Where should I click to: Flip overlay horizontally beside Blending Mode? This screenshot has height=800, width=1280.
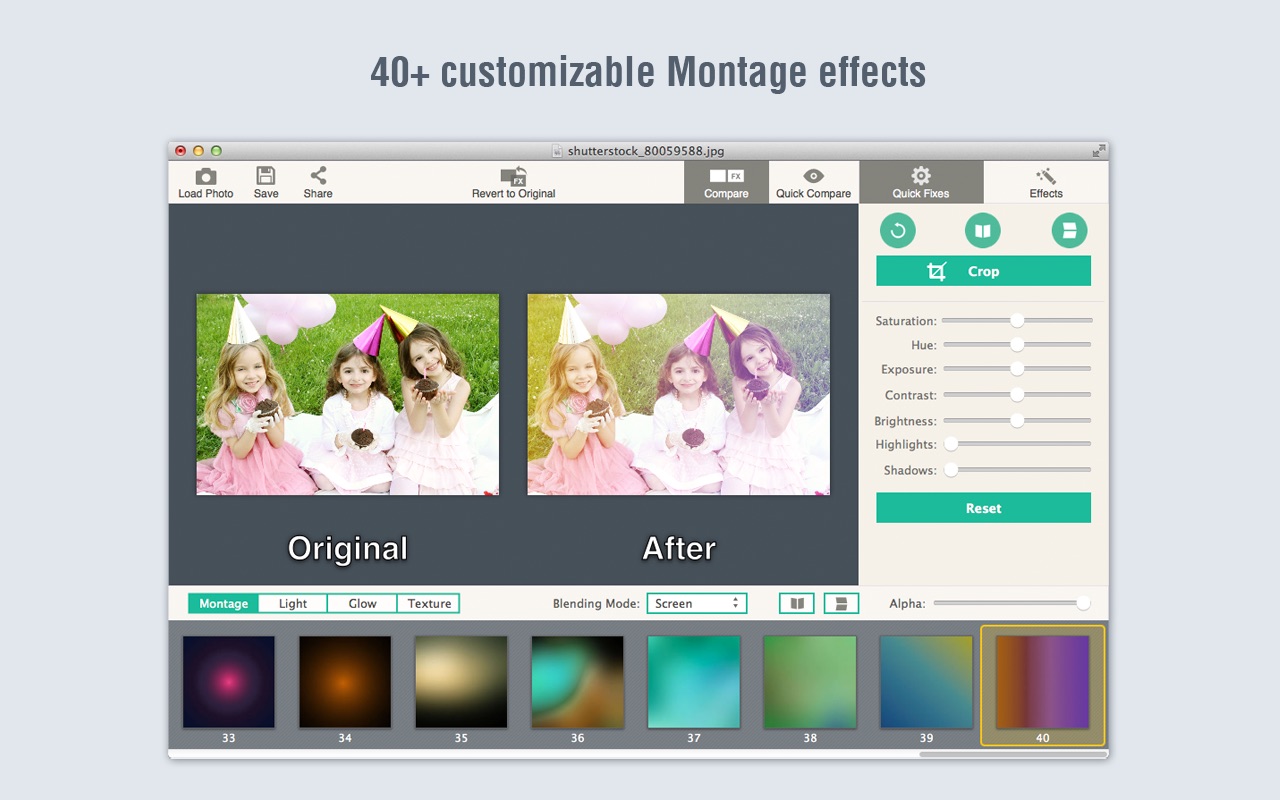point(797,604)
